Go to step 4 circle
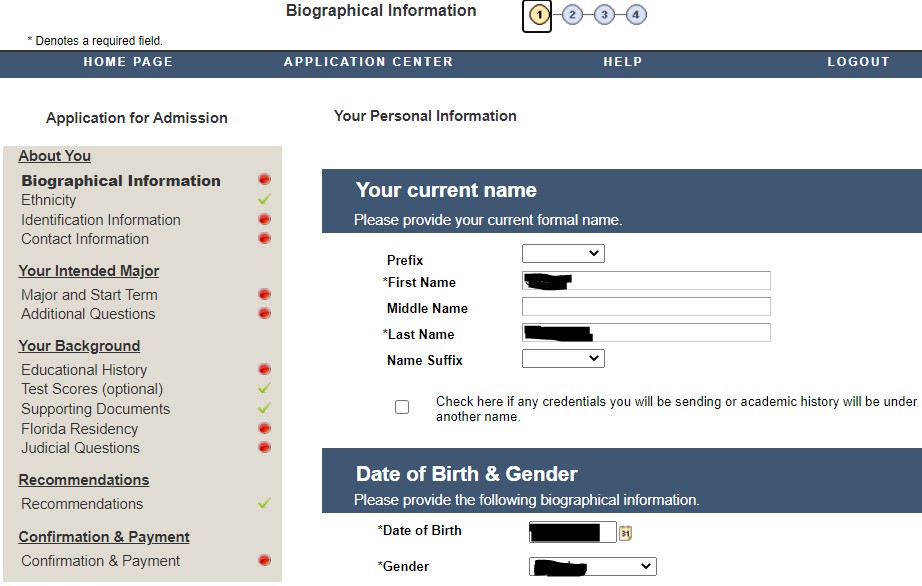Viewport: 922px width, 586px height. [637, 15]
